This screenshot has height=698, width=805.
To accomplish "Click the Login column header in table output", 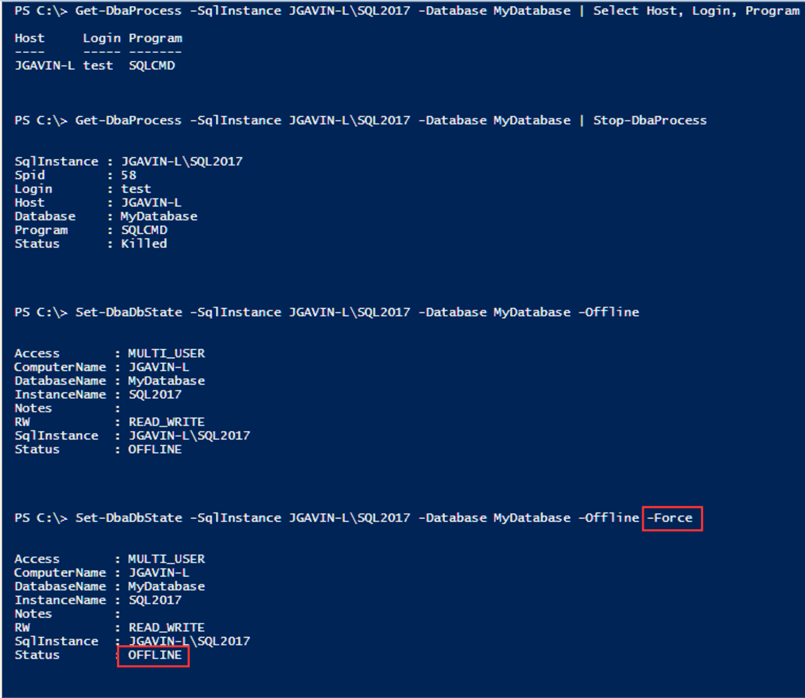I will pos(102,38).
